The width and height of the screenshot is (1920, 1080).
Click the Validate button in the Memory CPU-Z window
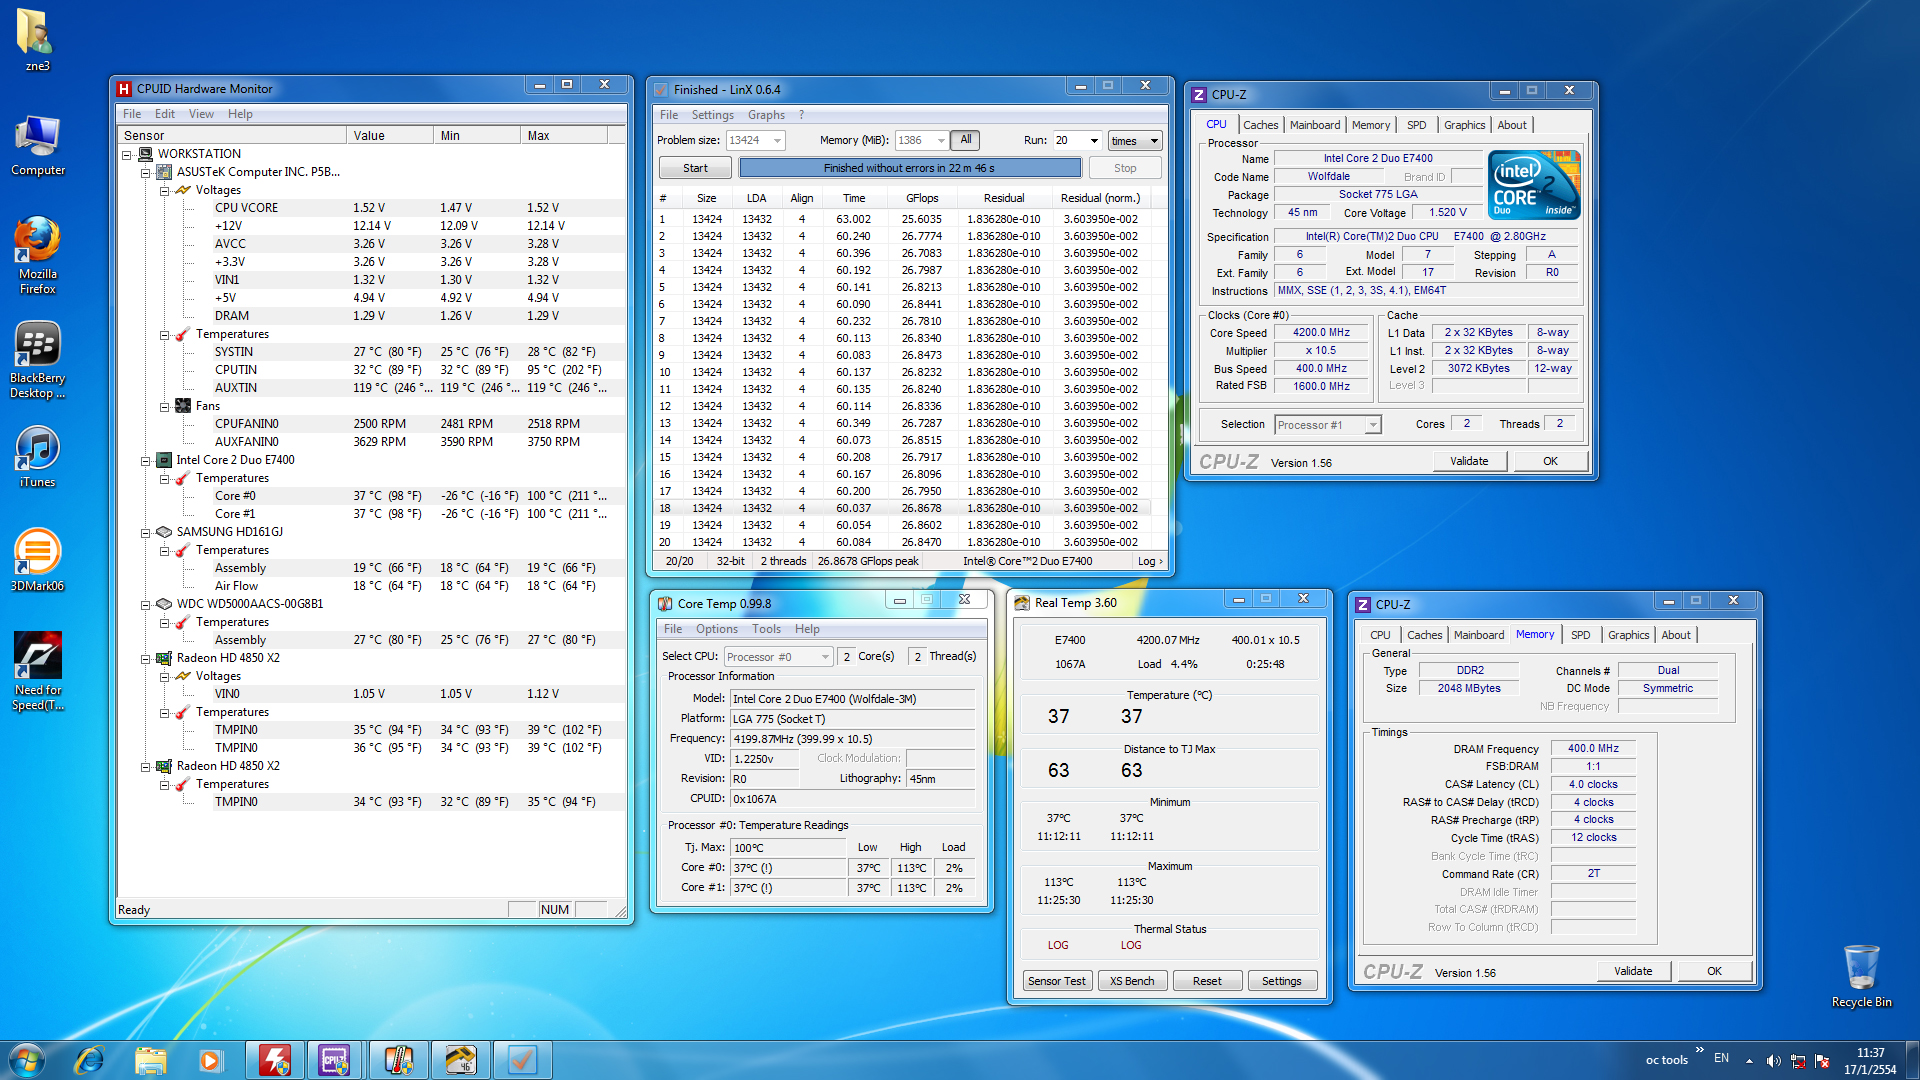point(1632,971)
